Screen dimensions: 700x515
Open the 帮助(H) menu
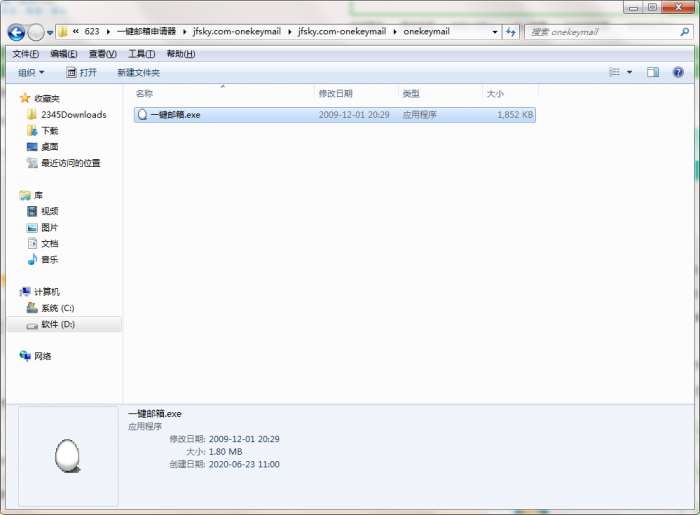pos(180,54)
